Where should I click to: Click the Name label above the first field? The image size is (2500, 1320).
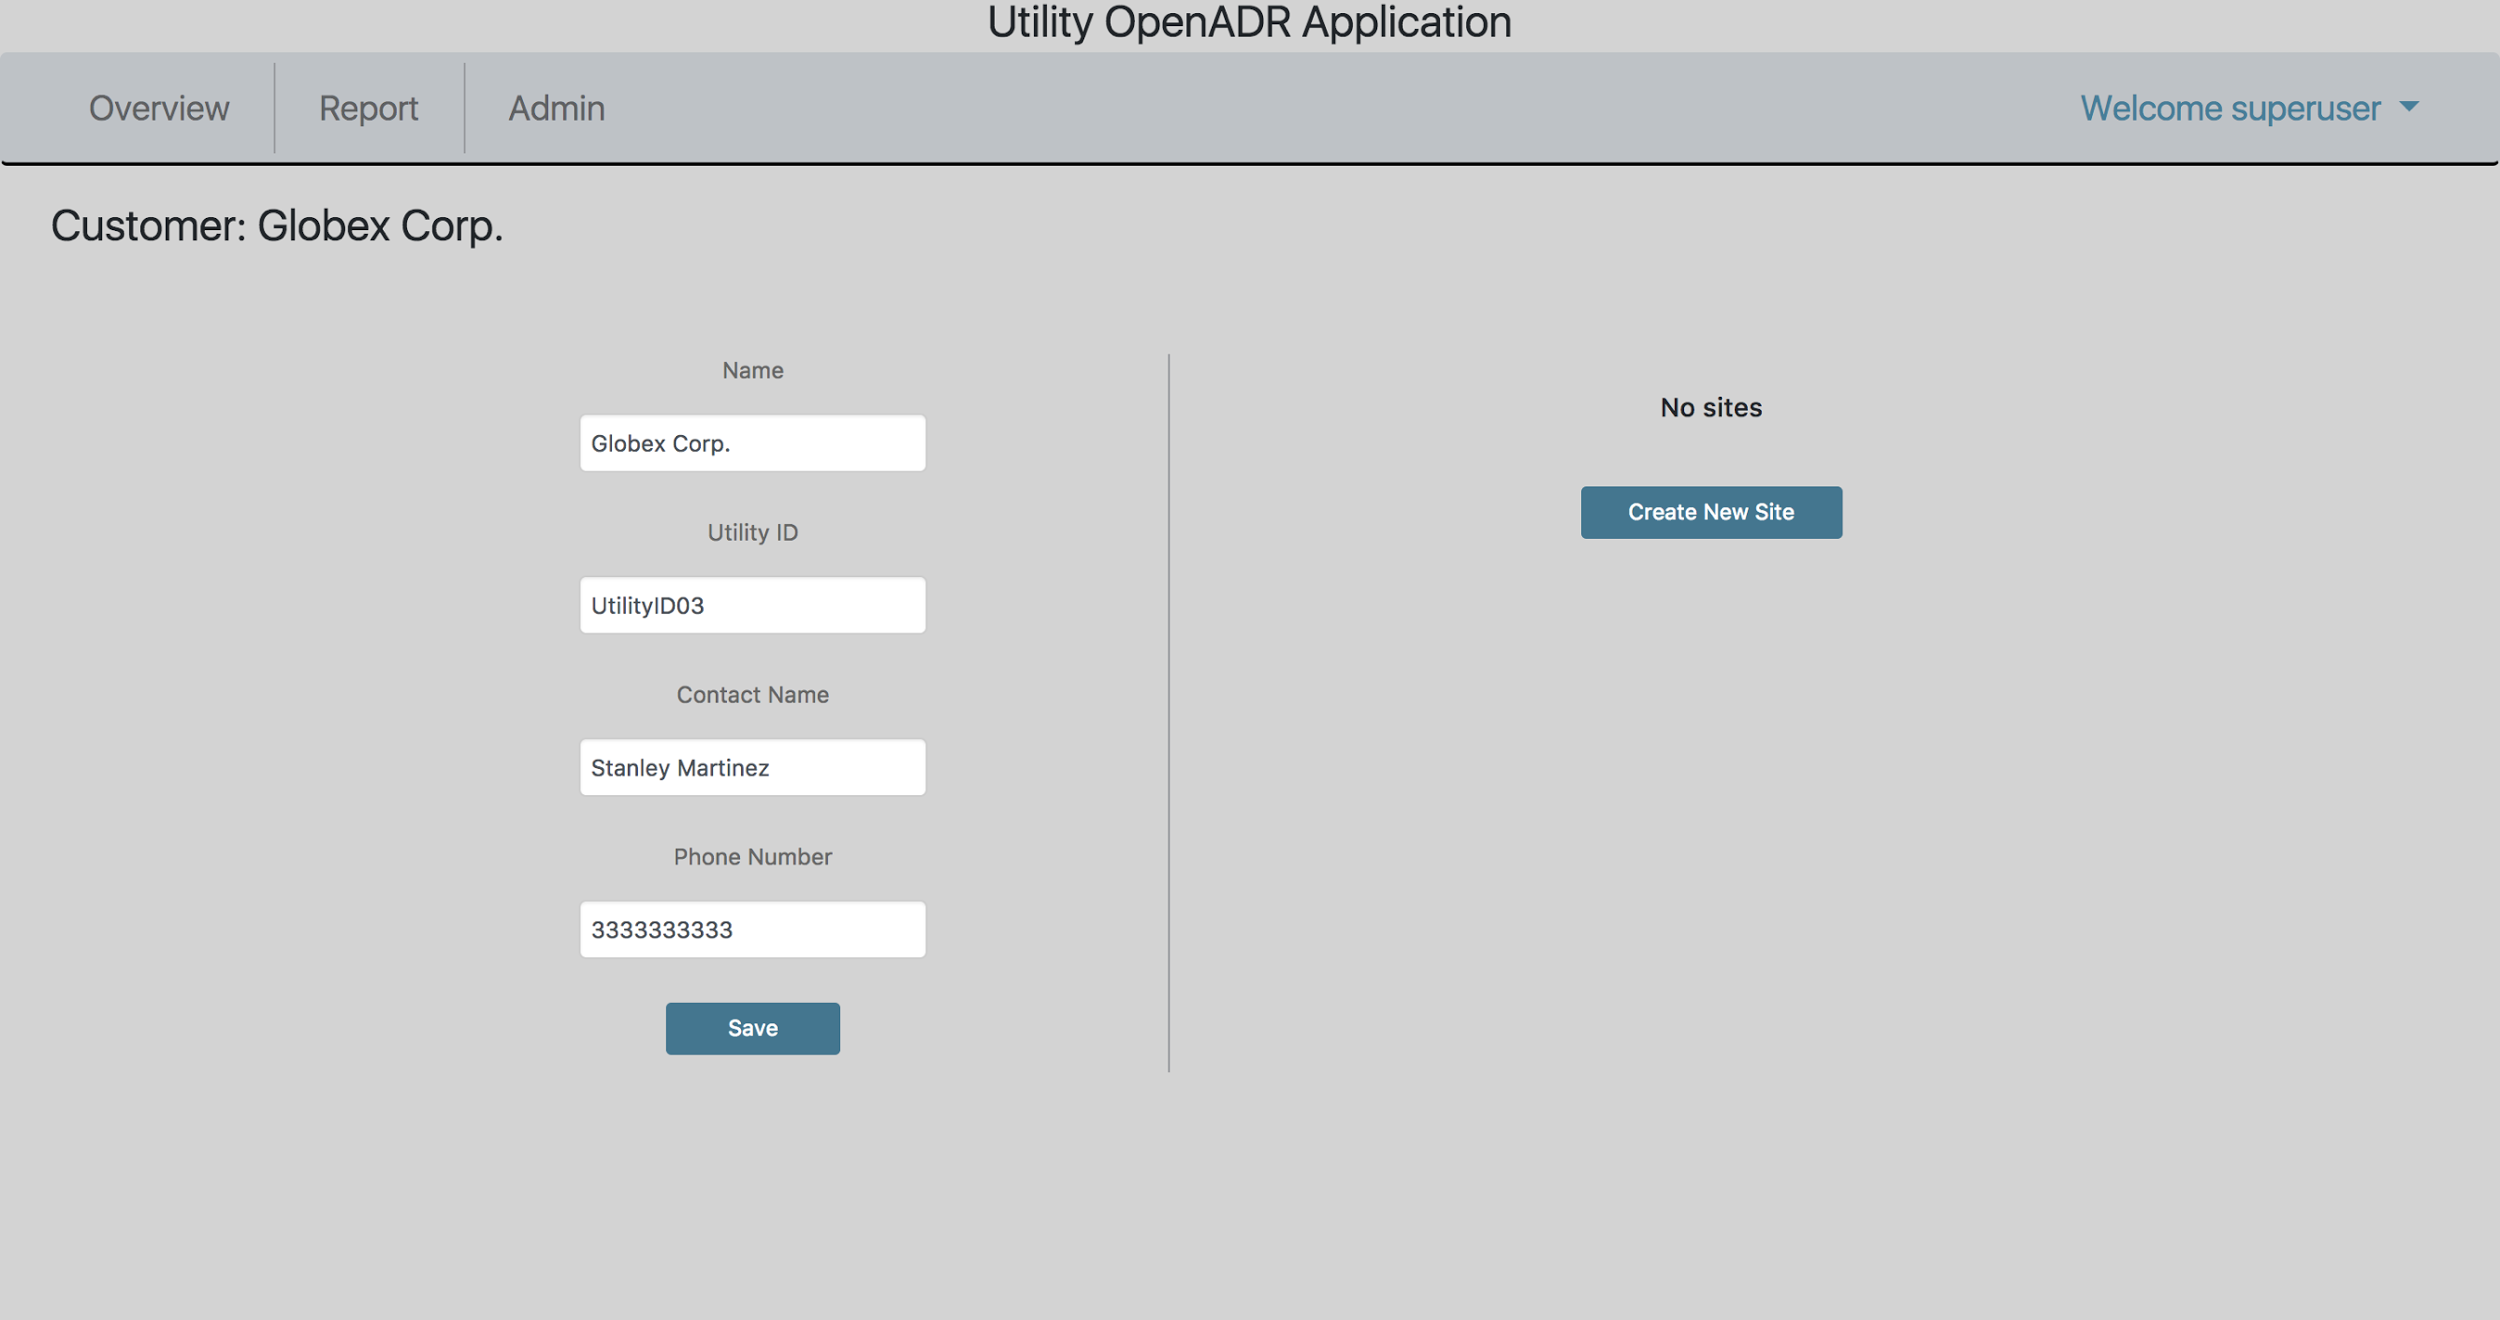752,370
